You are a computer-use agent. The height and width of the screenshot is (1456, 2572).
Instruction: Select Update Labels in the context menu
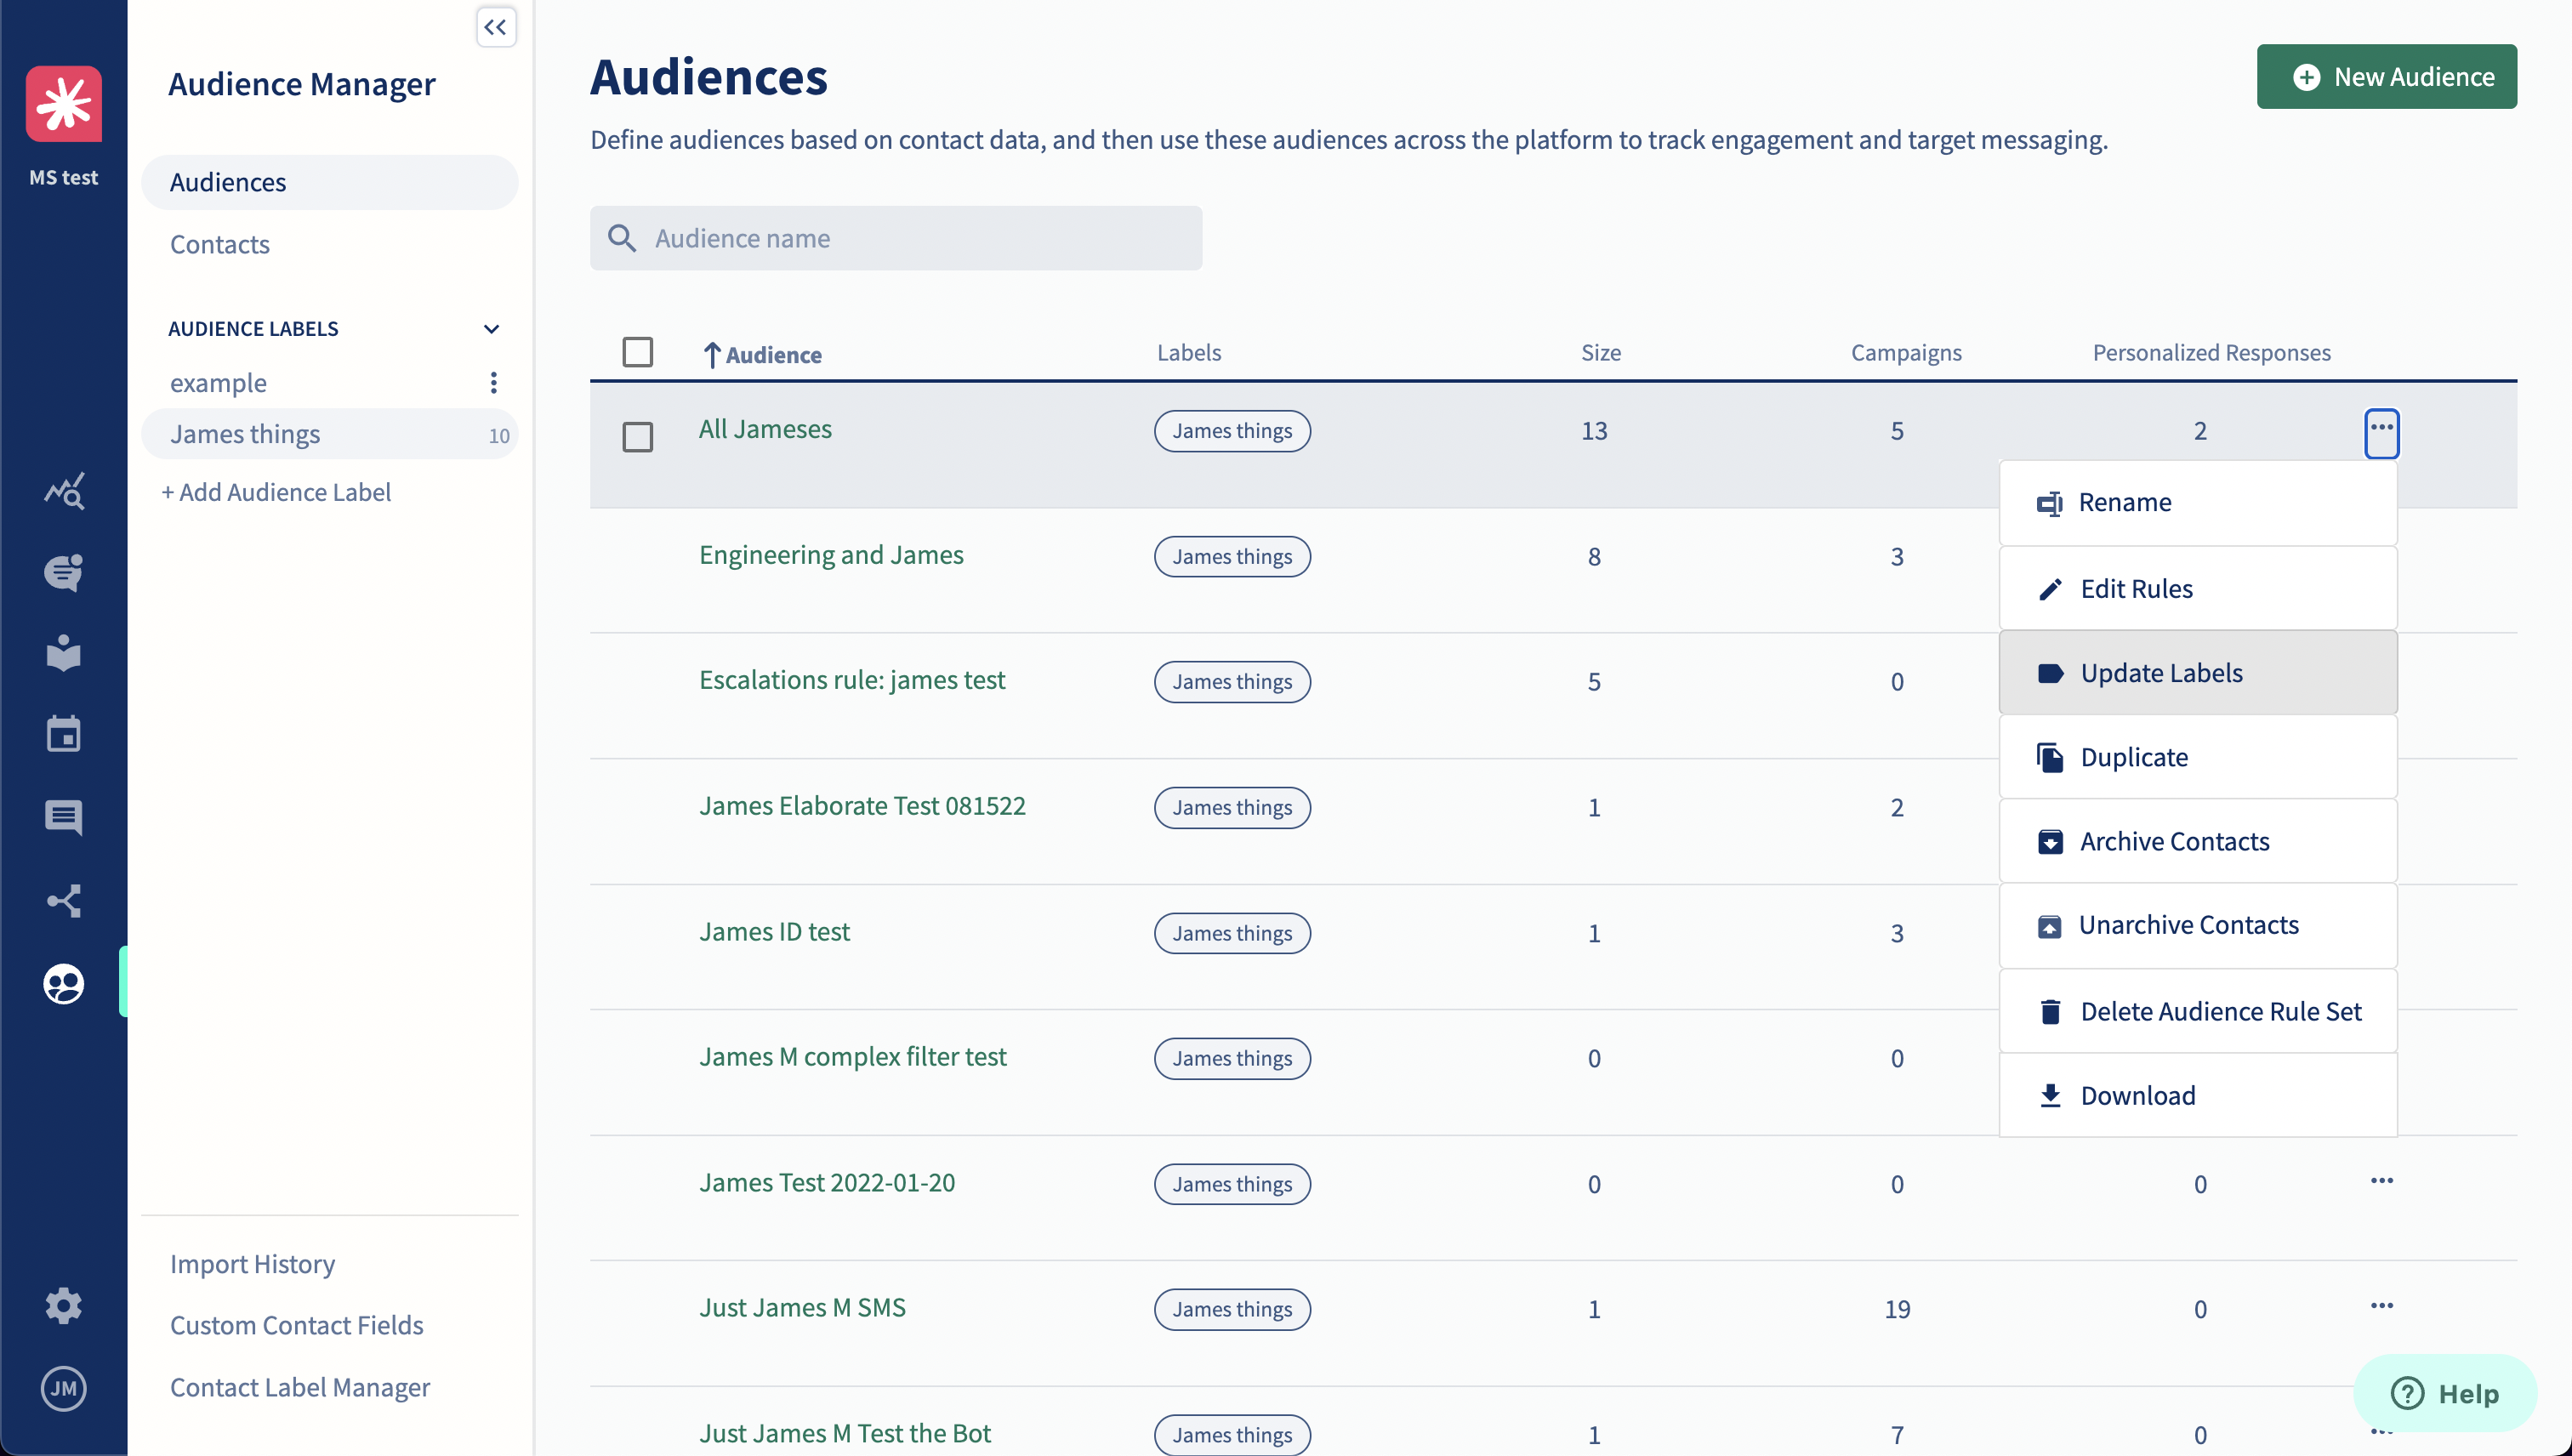2198,672
